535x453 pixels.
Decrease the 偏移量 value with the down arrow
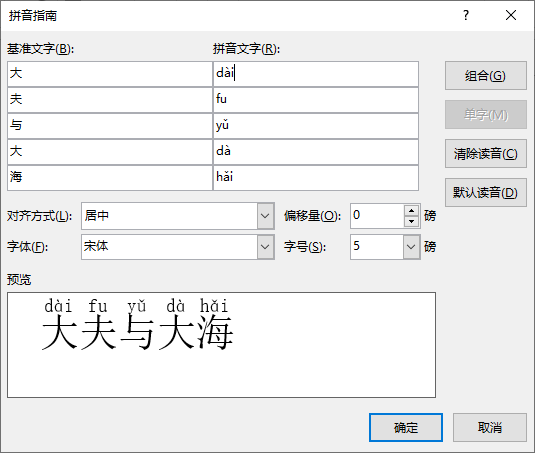coord(411,221)
